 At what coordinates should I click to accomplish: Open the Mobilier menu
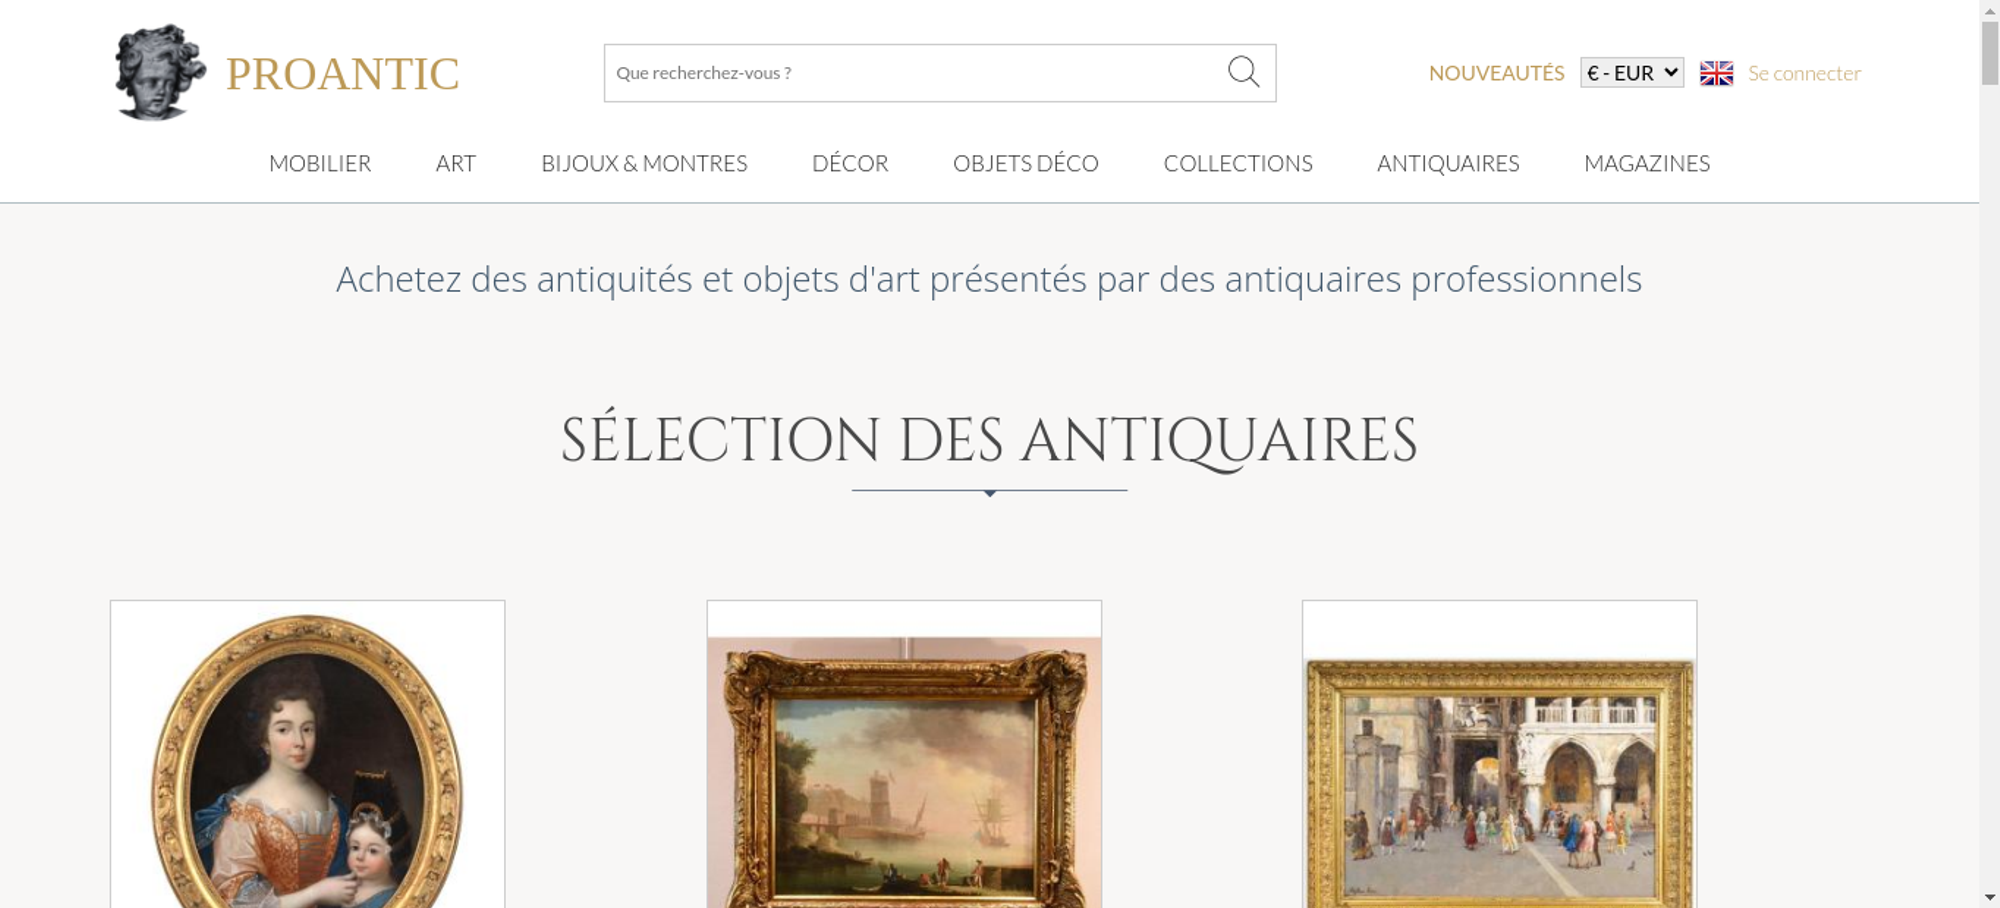[320, 163]
